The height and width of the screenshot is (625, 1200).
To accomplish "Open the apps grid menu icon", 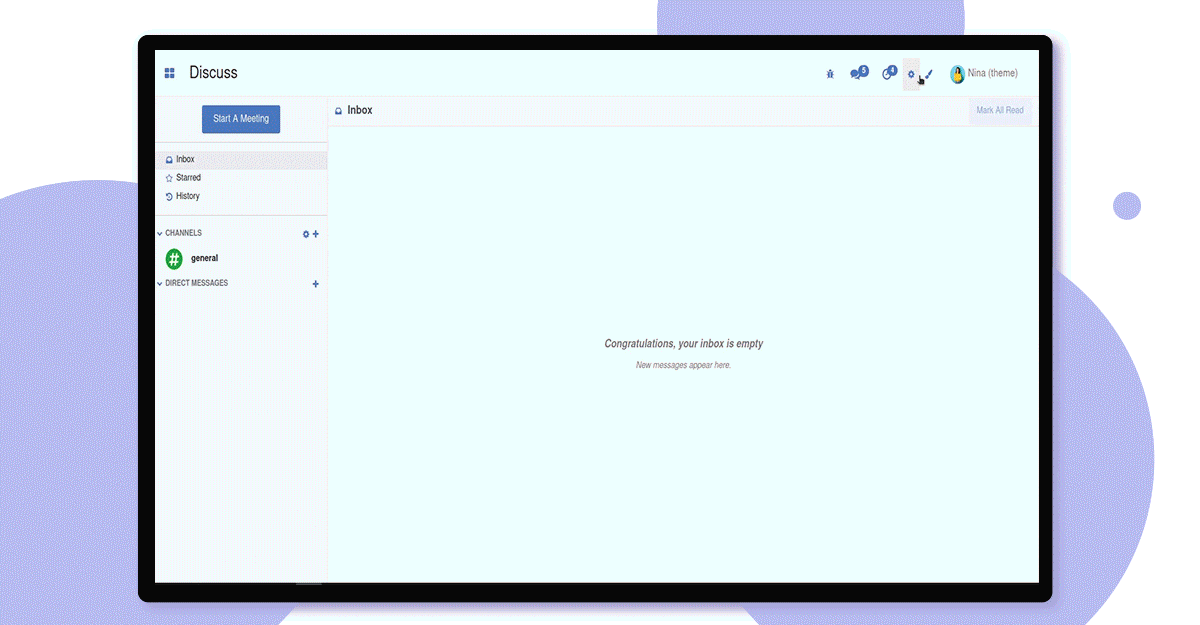I will click(170, 73).
